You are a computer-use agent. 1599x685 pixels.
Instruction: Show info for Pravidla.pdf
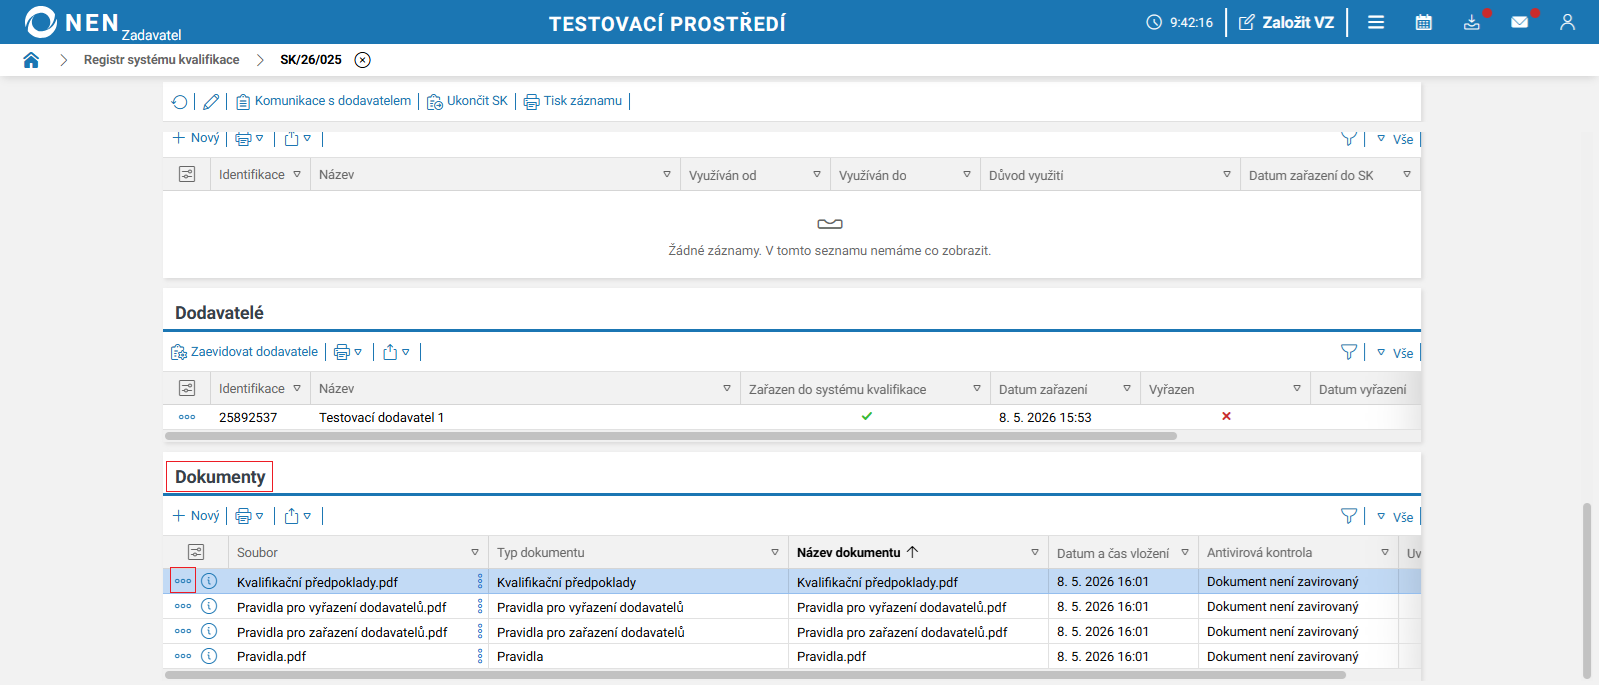click(209, 656)
